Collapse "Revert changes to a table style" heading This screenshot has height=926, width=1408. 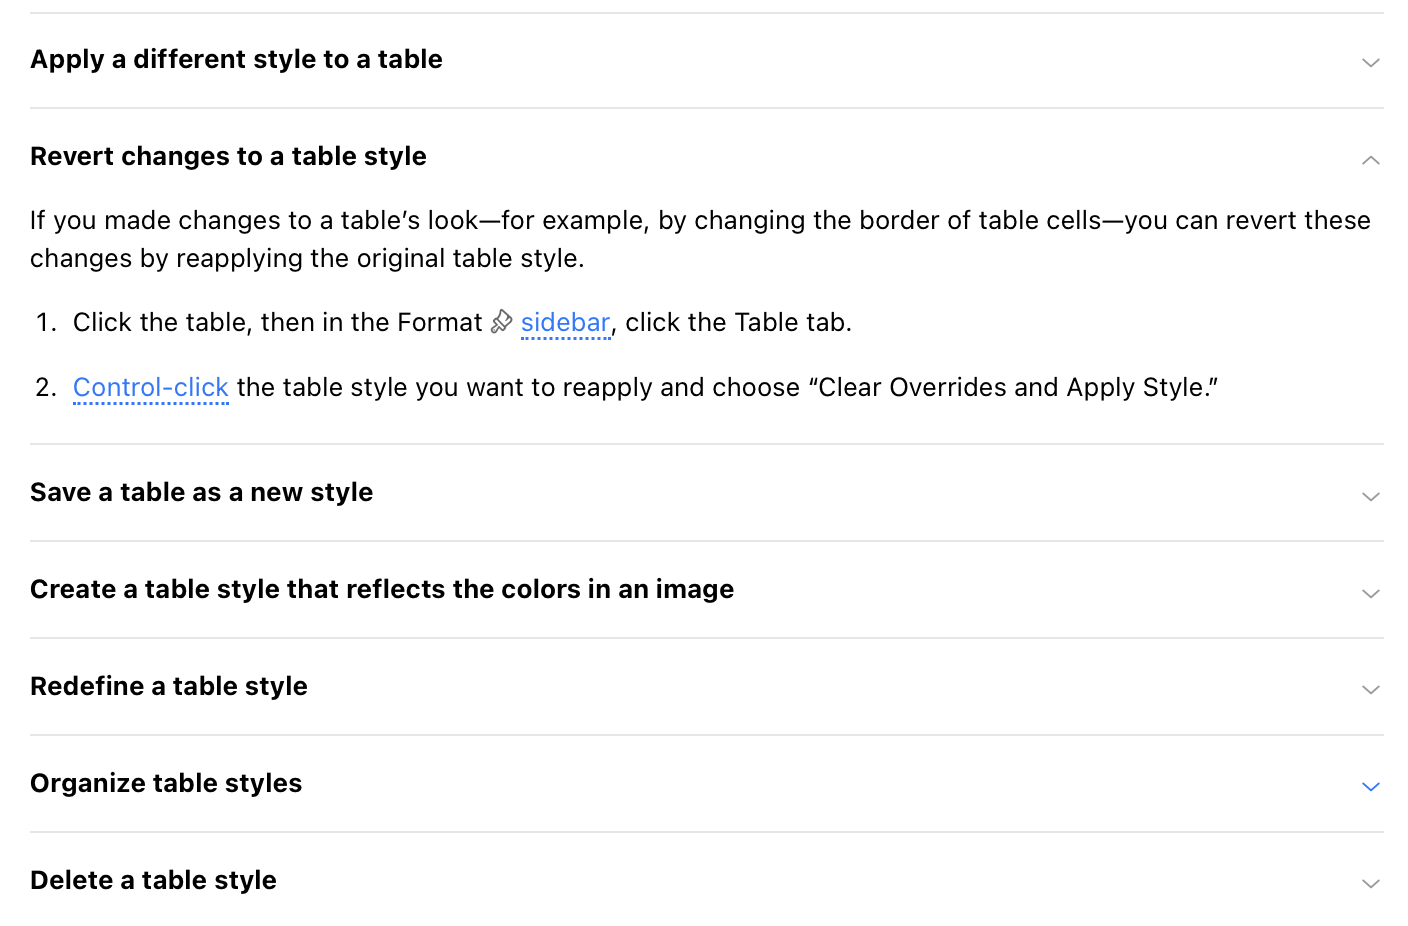[x=228, y=157]
